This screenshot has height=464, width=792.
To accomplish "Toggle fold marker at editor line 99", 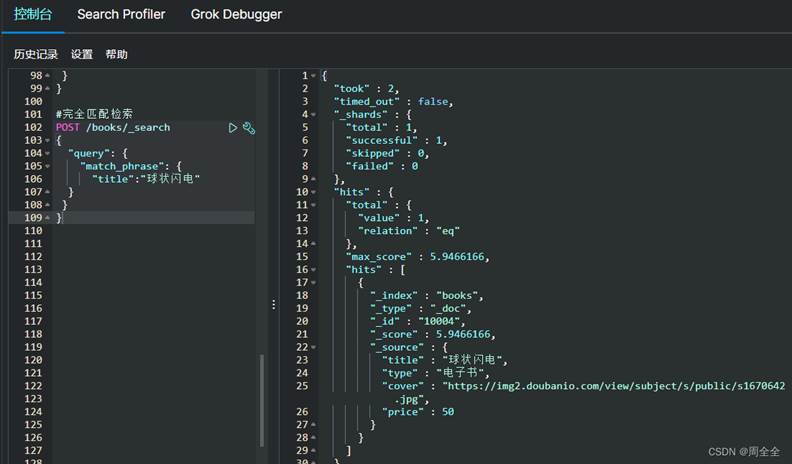I will tap(47, 89).
